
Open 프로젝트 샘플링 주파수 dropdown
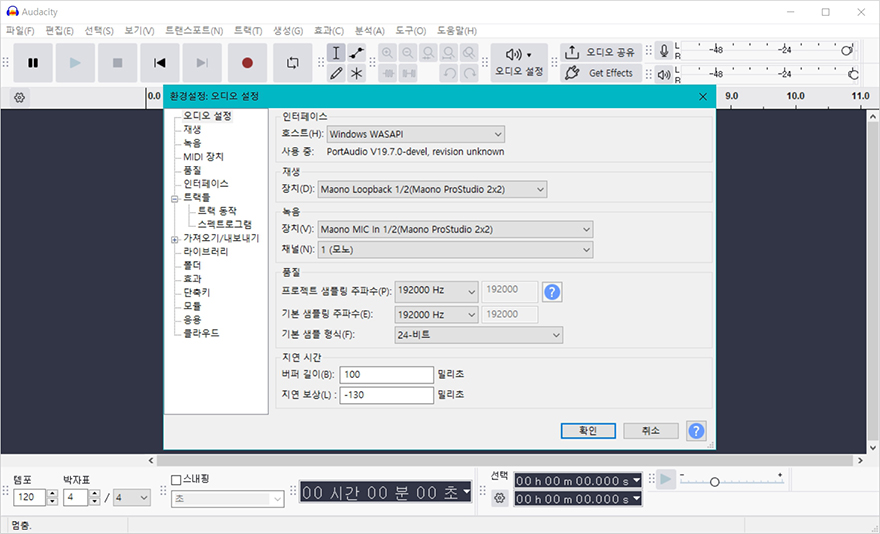pyautogui.click(x=437, y=291)
